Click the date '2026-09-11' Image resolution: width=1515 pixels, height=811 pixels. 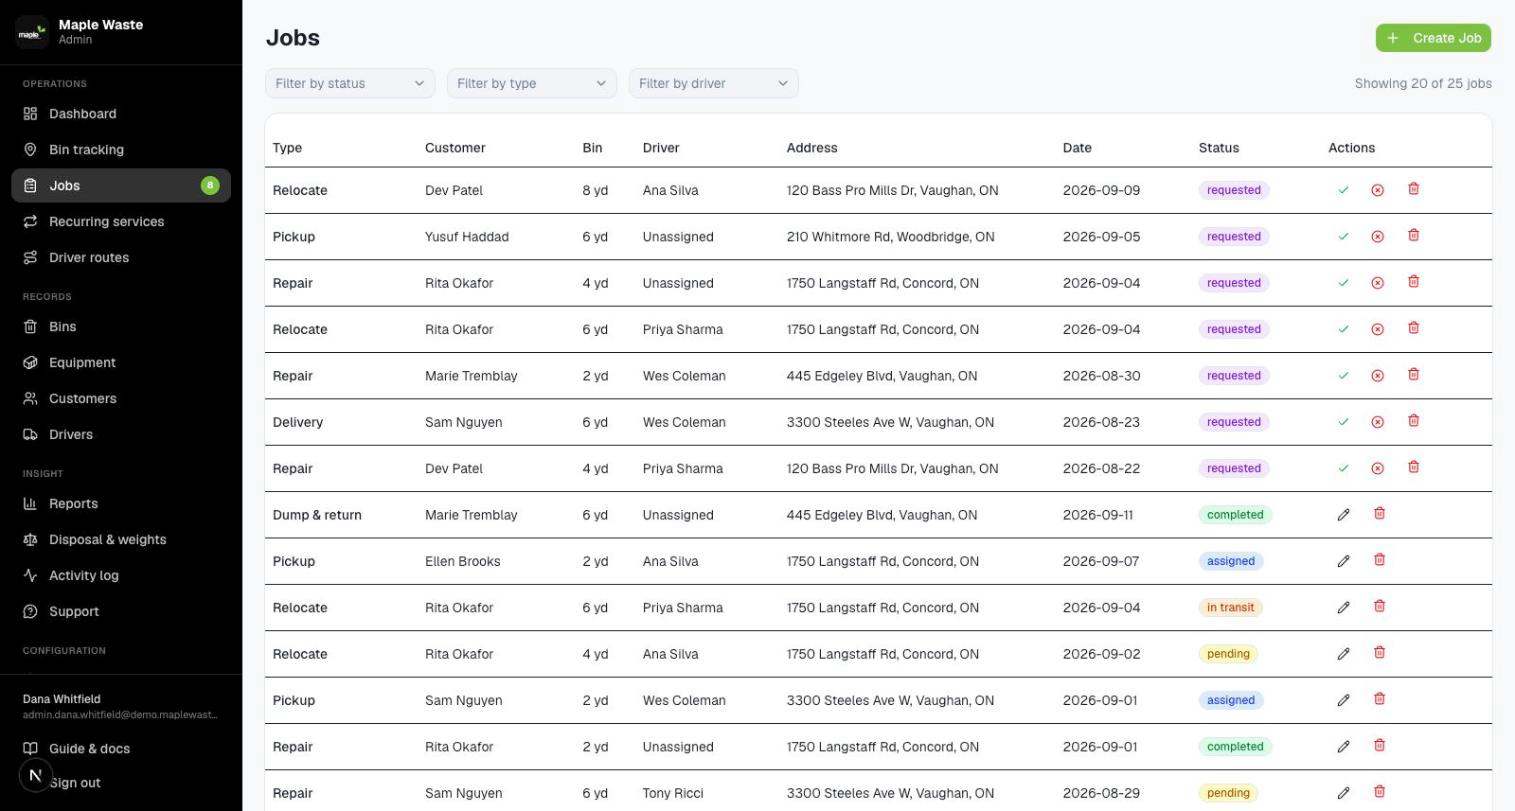(1098, 515)
